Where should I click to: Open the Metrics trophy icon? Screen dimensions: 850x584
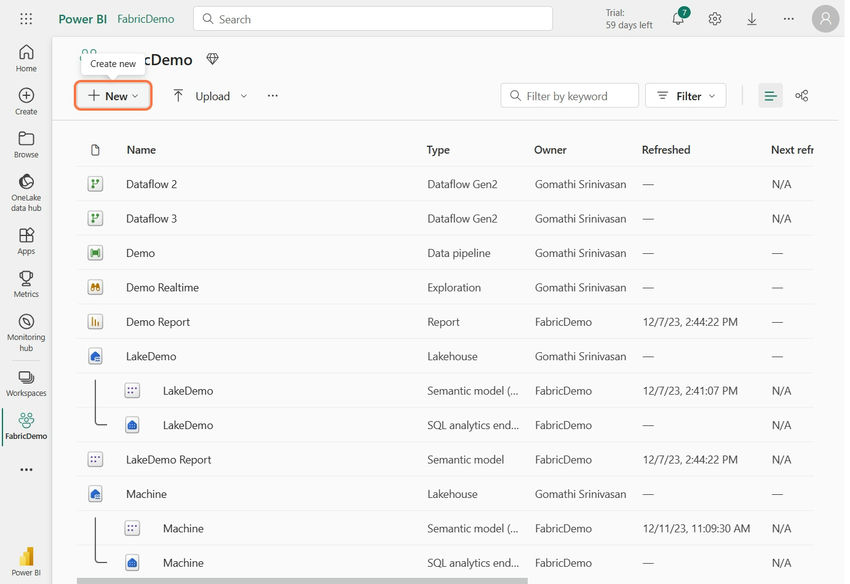(x=26, y=284)
